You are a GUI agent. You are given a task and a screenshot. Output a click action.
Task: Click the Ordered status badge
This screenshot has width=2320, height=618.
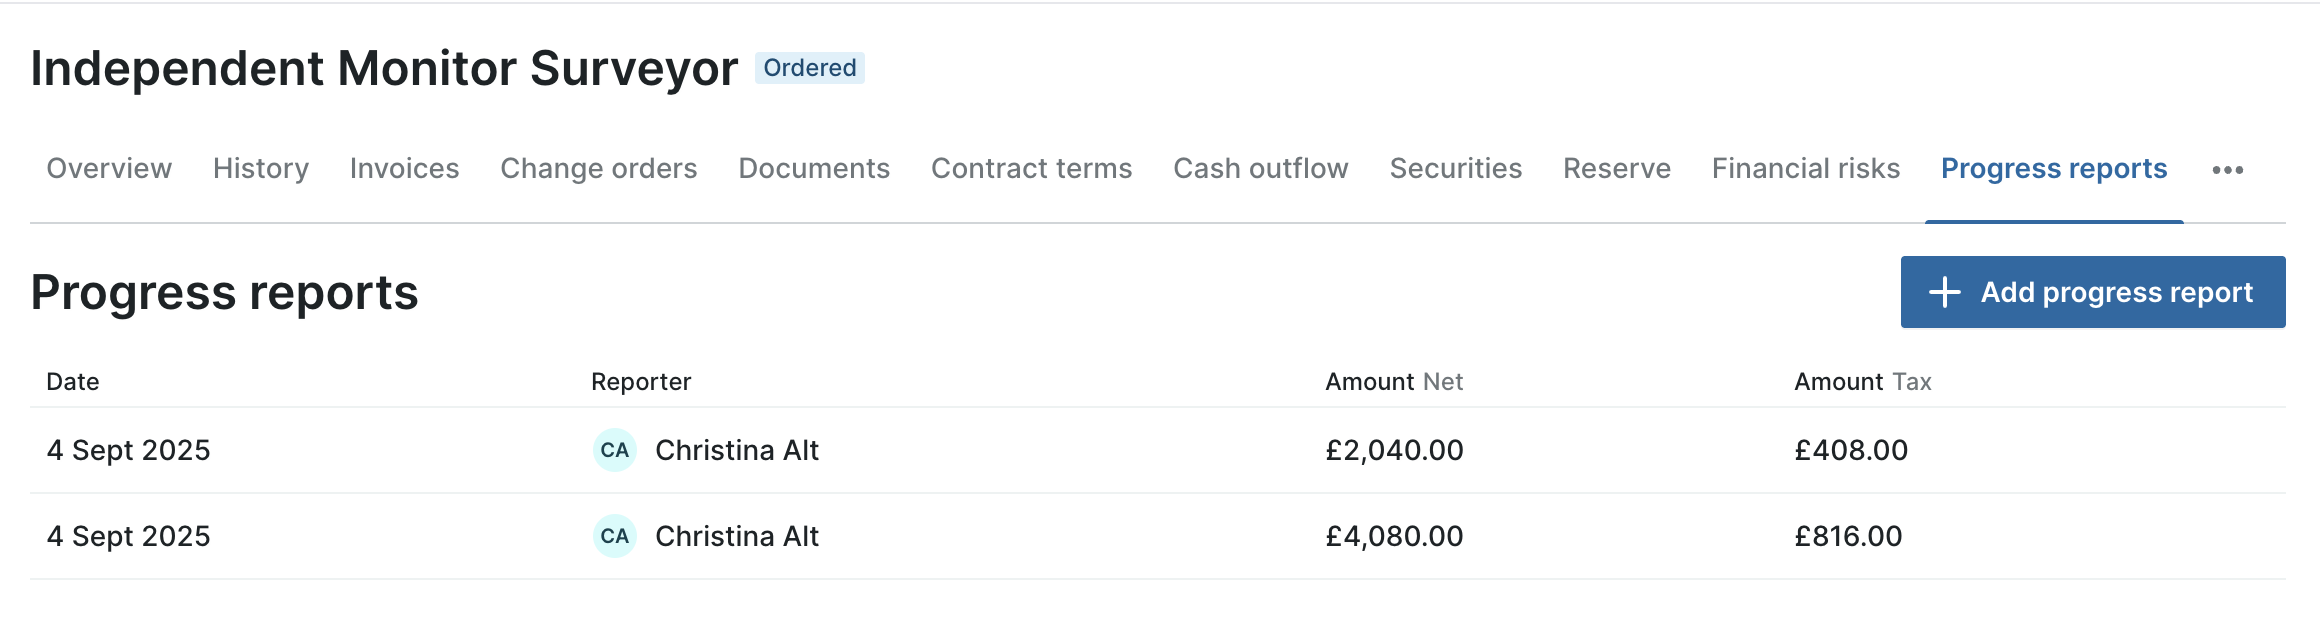point(810,68)
